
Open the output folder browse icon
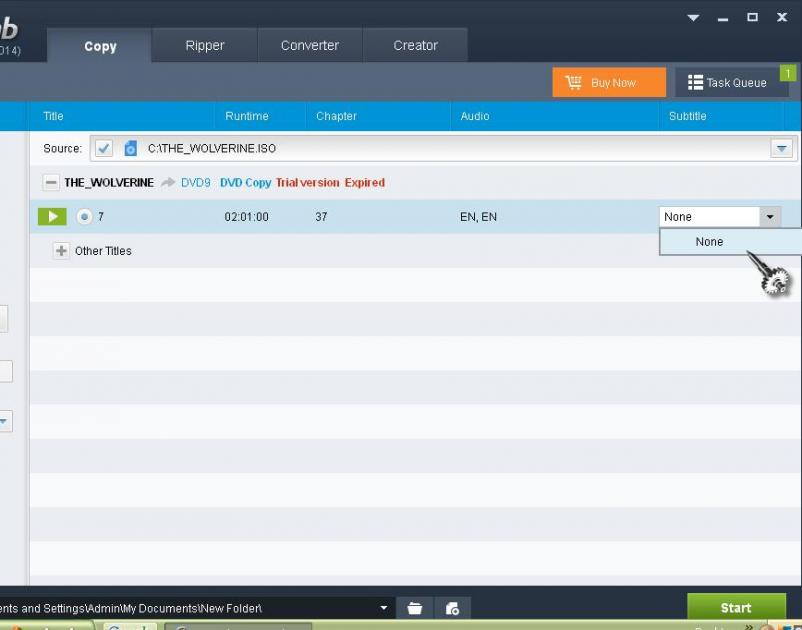(x=415, y=609)
